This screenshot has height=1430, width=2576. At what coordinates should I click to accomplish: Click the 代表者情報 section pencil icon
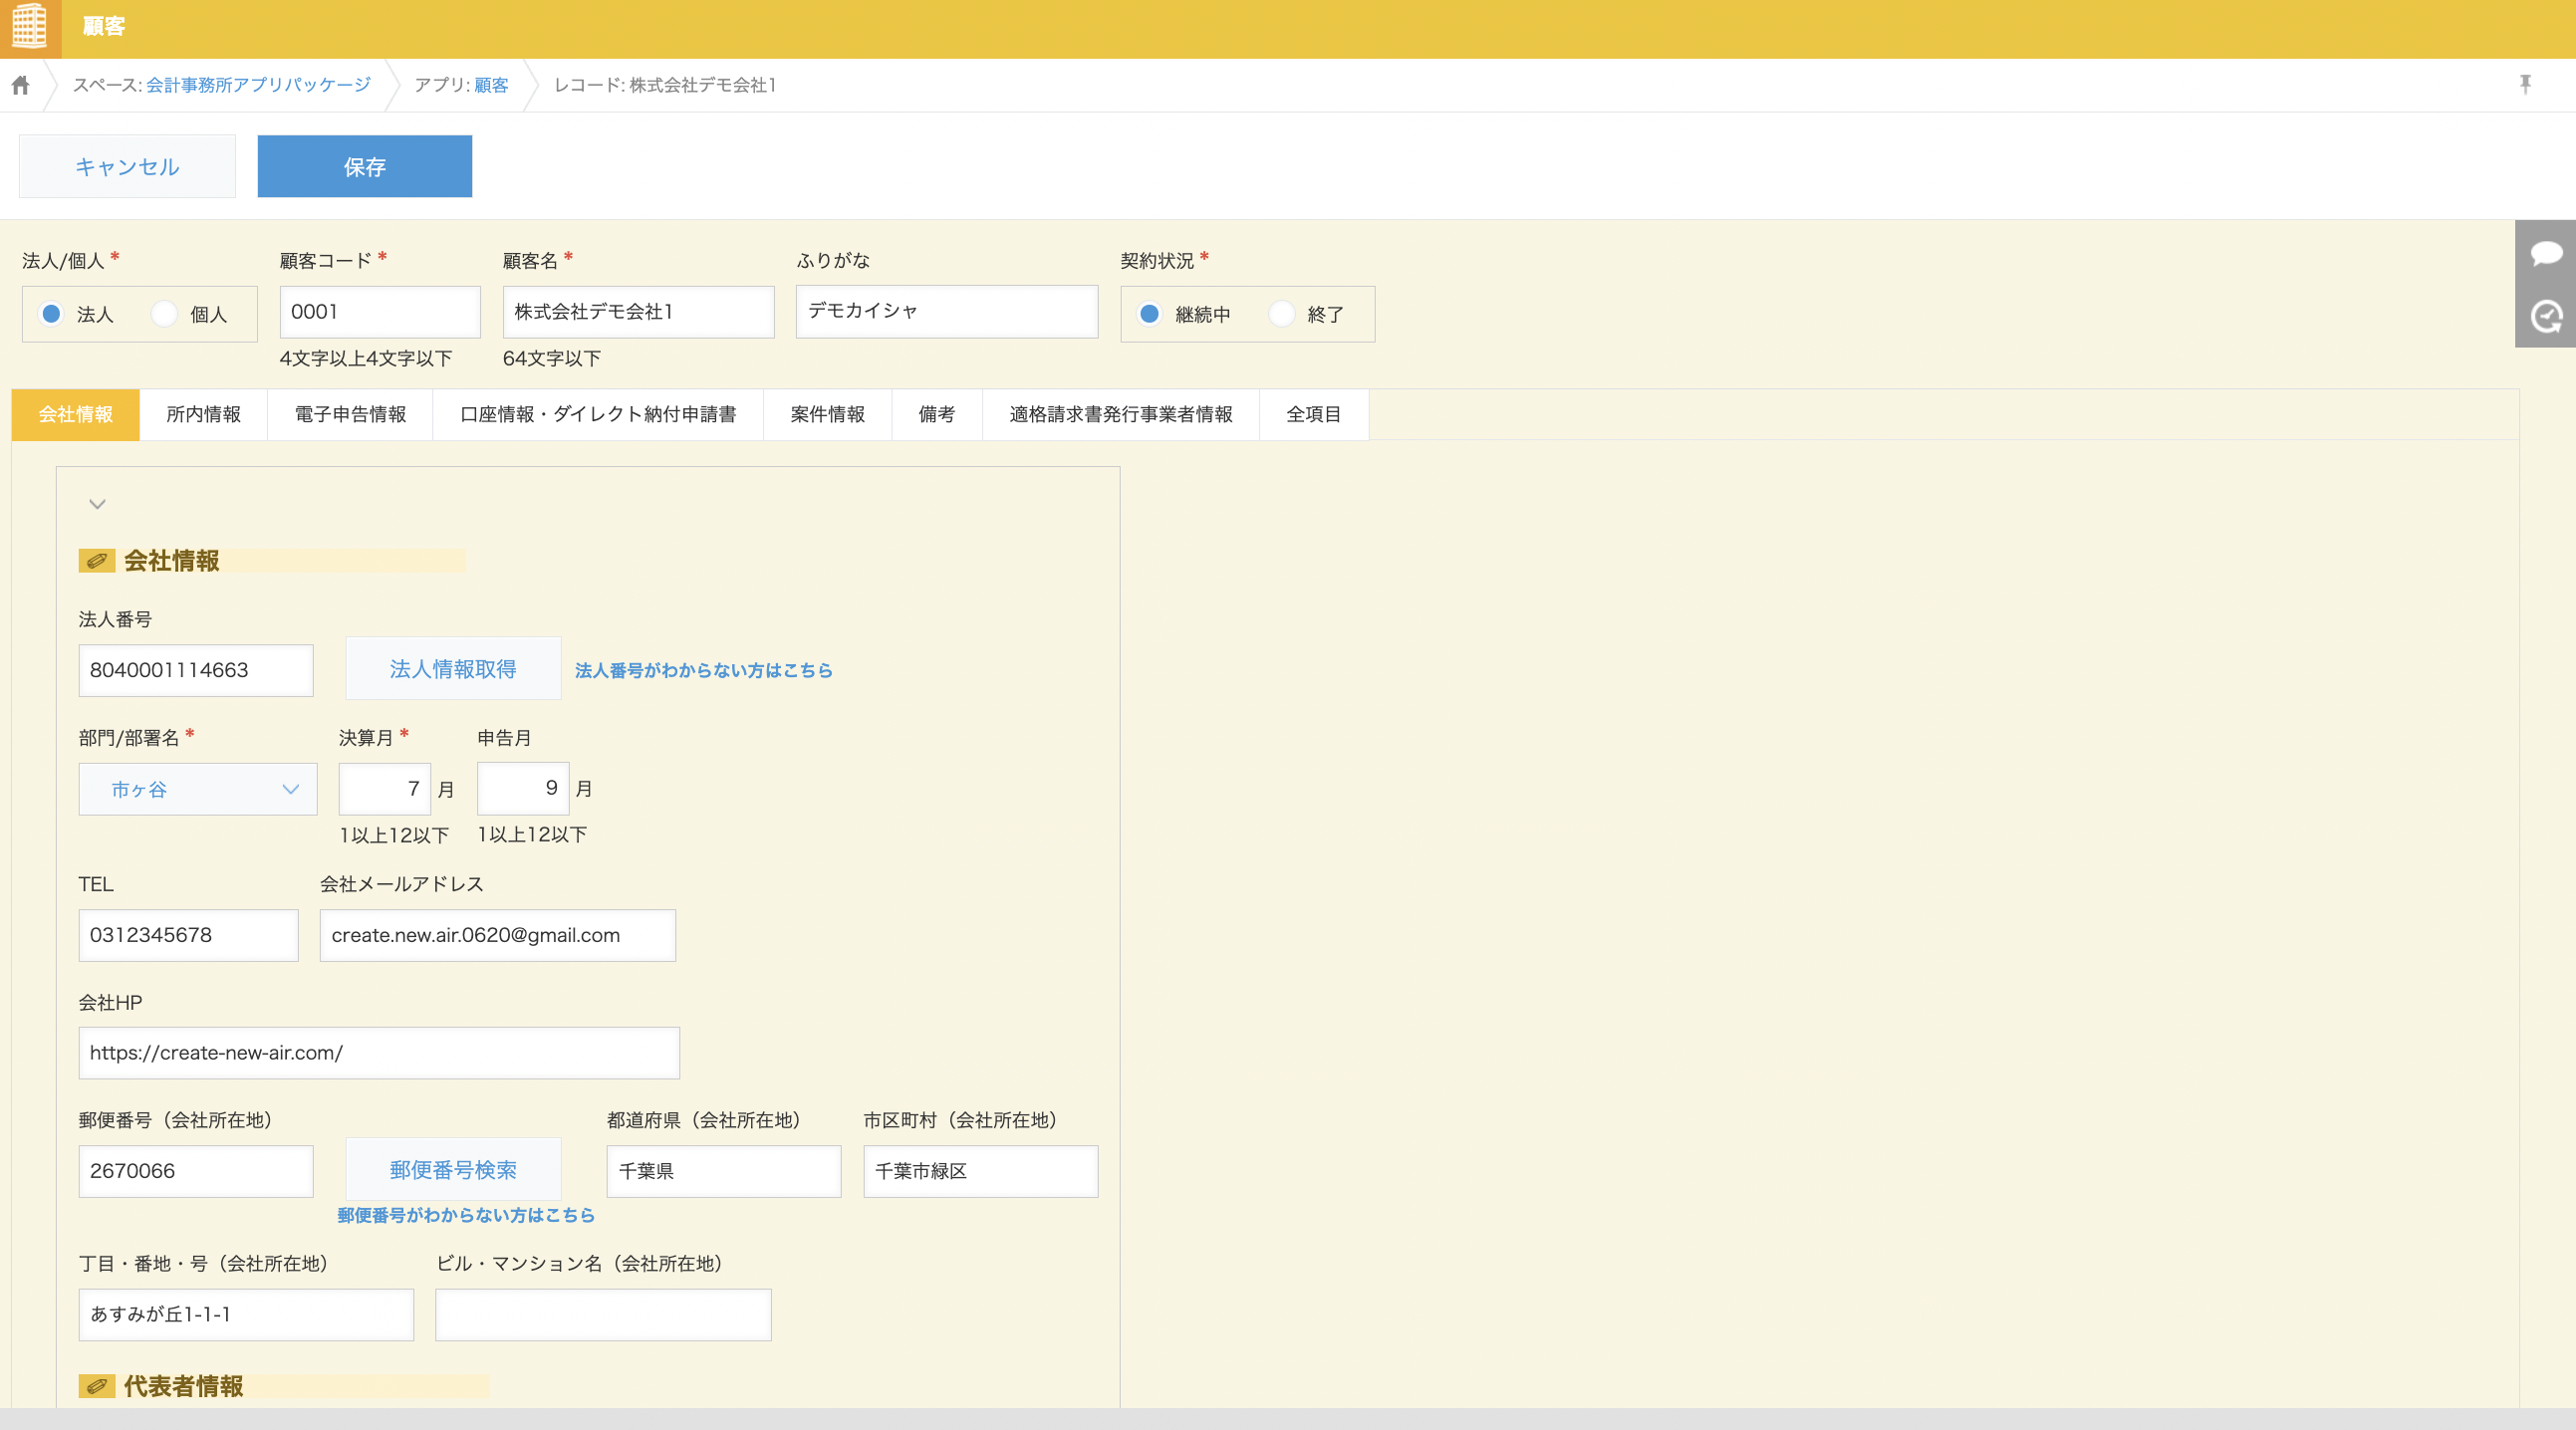point(97,1386)
